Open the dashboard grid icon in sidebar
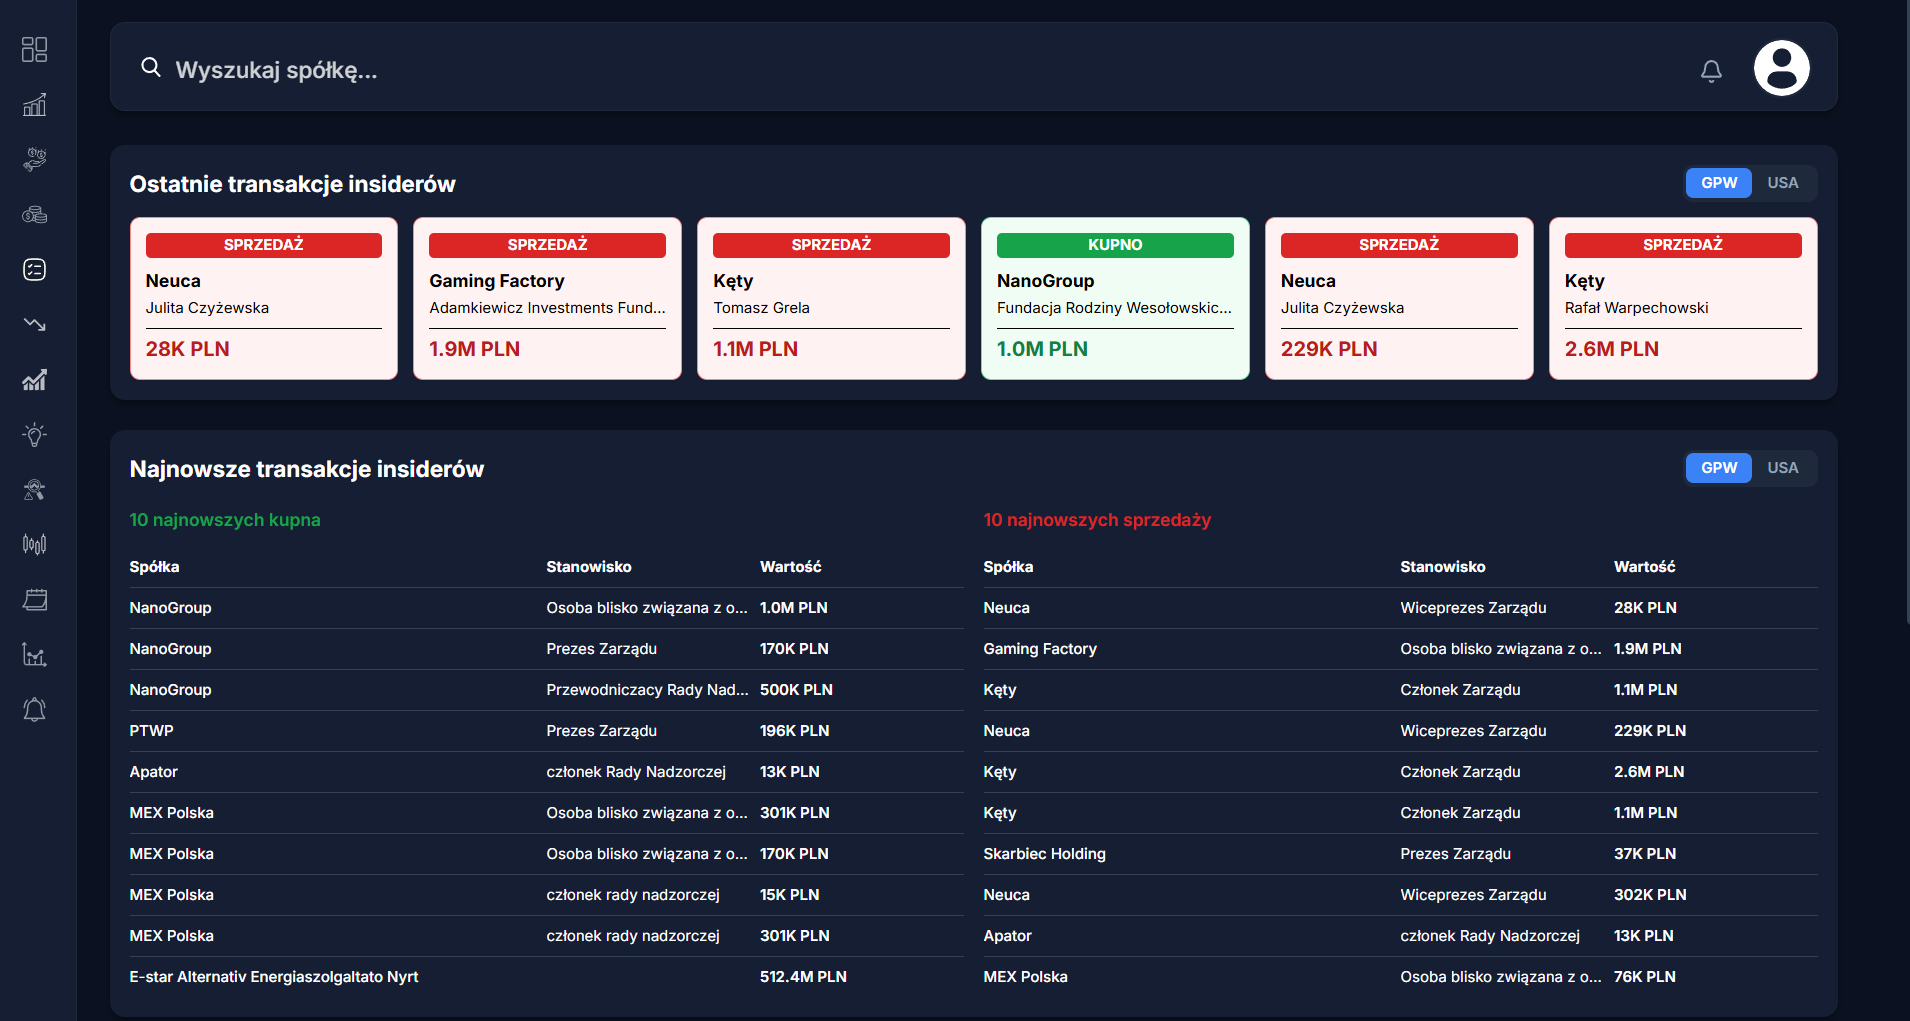 (35, 50)
